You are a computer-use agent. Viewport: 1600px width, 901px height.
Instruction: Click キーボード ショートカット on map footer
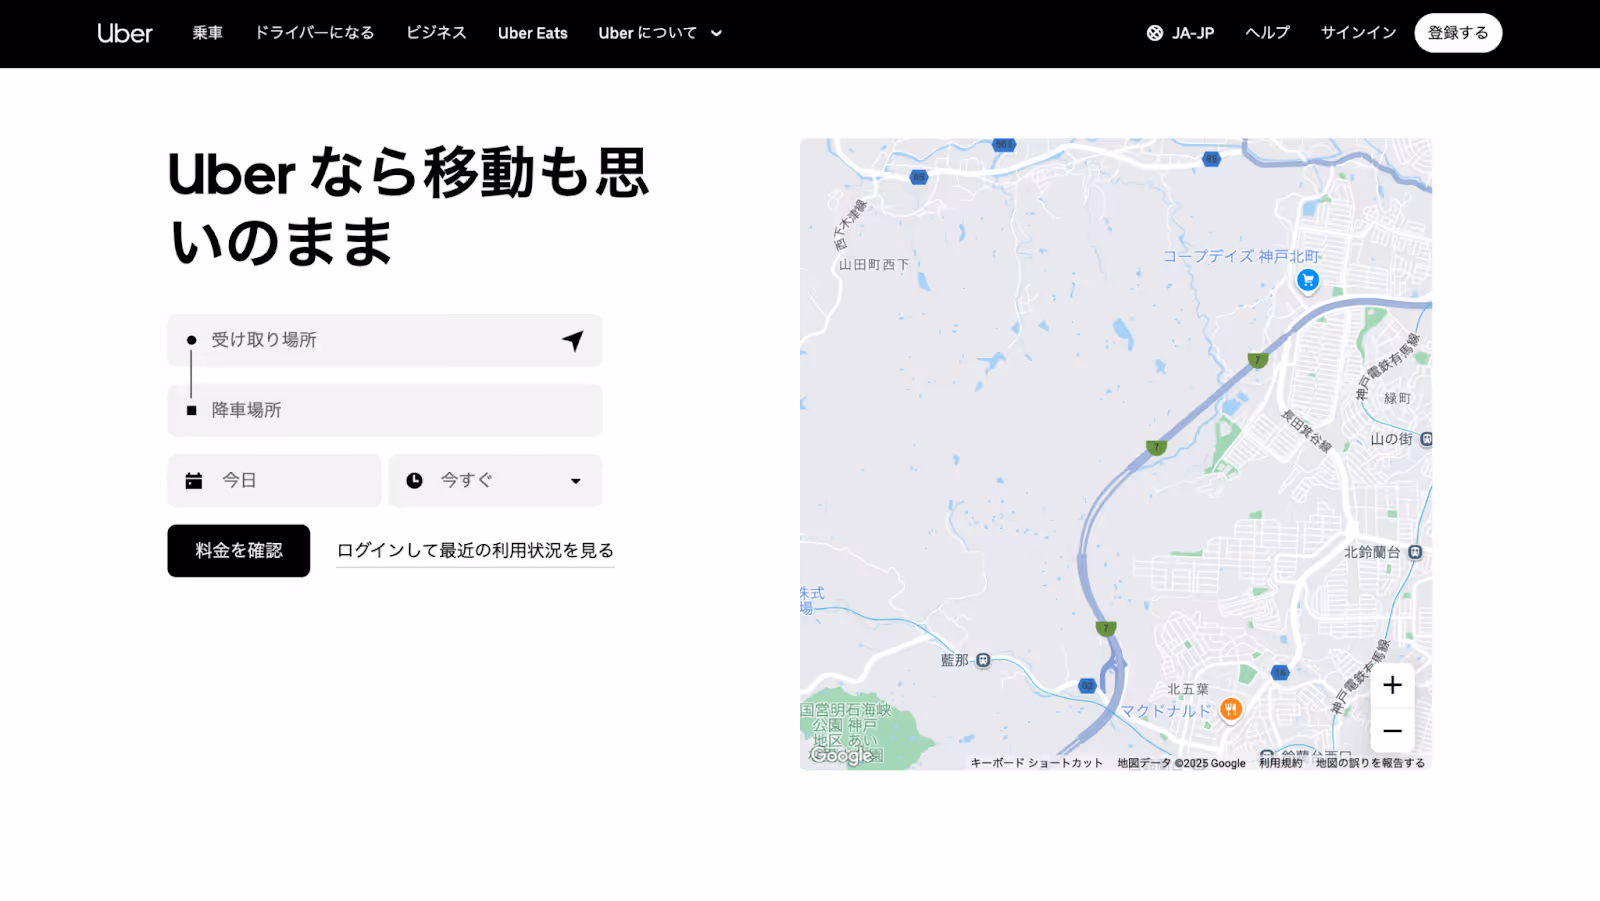1036,763
